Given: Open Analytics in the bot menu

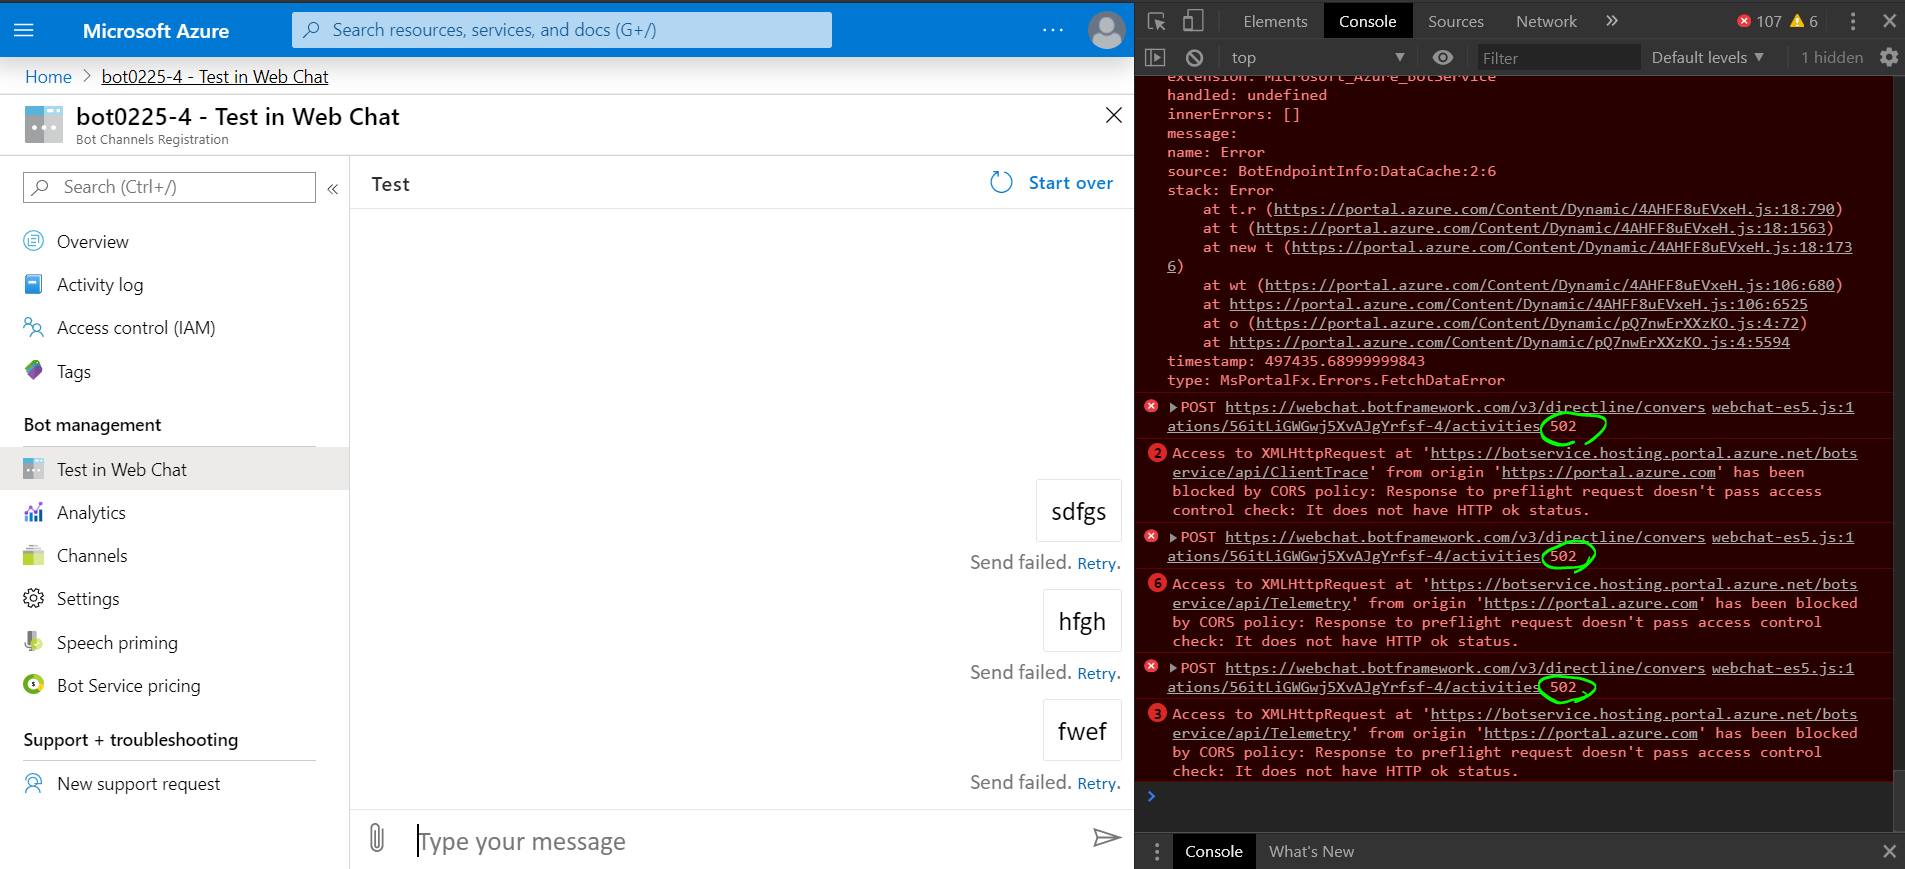Looking at the screenshot, I should (x=91, y=513).
